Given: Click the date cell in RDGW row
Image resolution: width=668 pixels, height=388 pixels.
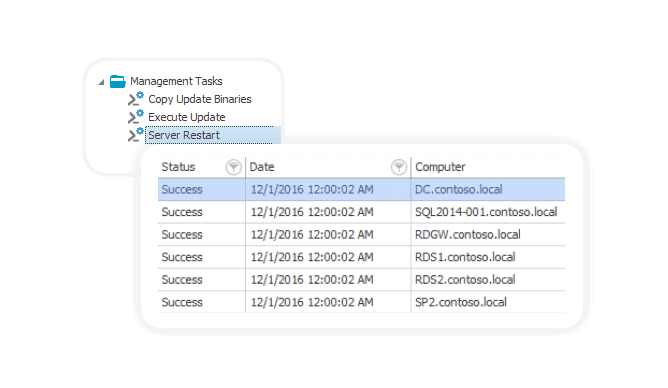Looking at the screenshot, I should click(328, 235).
